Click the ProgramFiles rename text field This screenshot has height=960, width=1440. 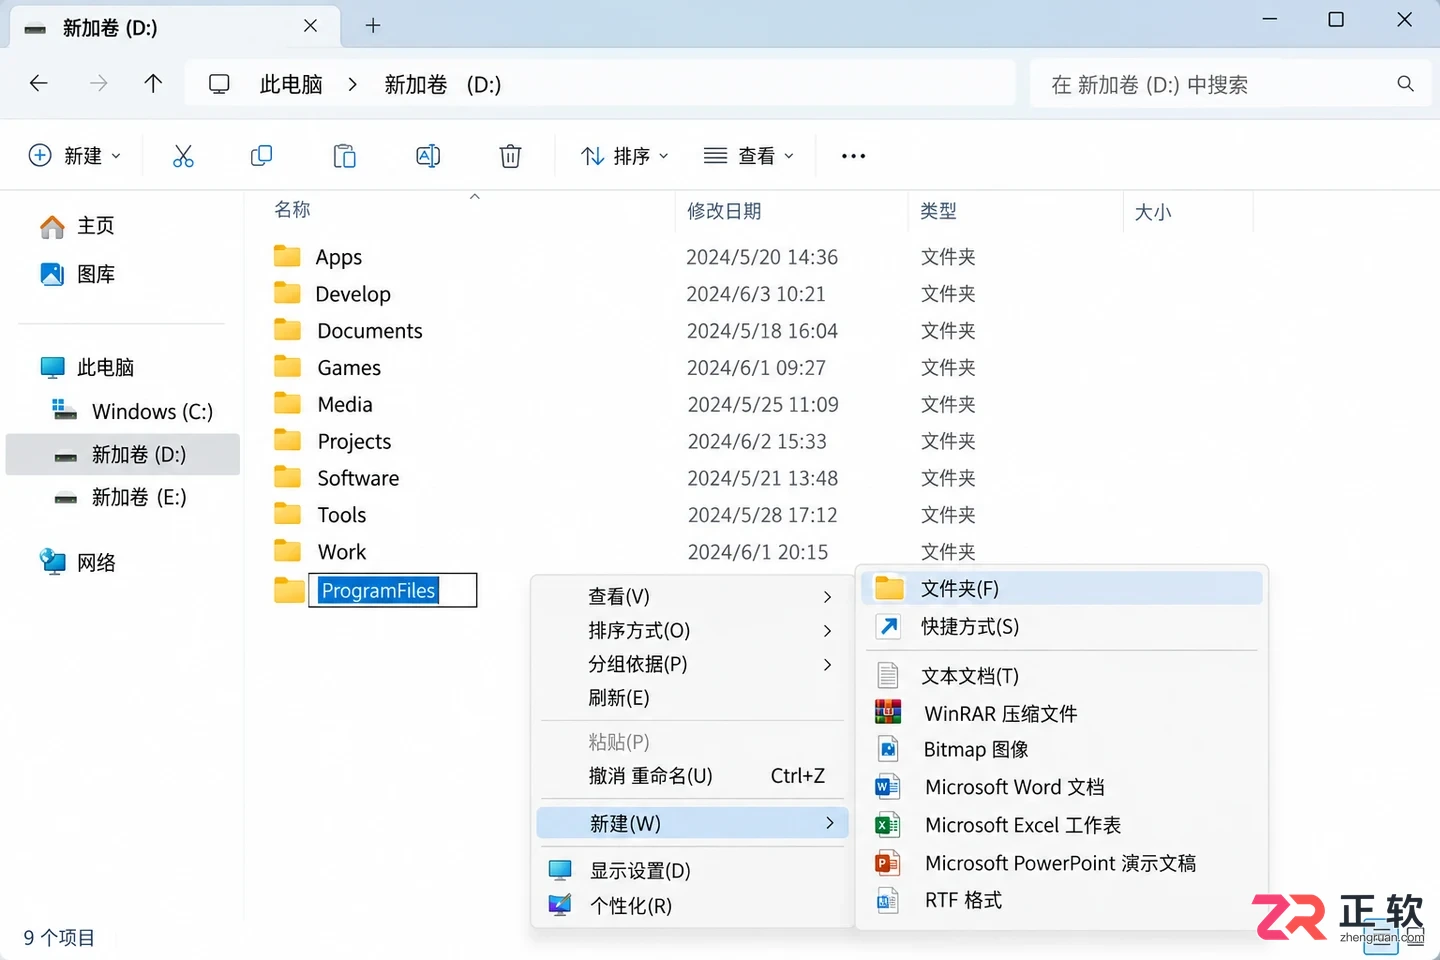pyautogui.click(x=393, y=590)
